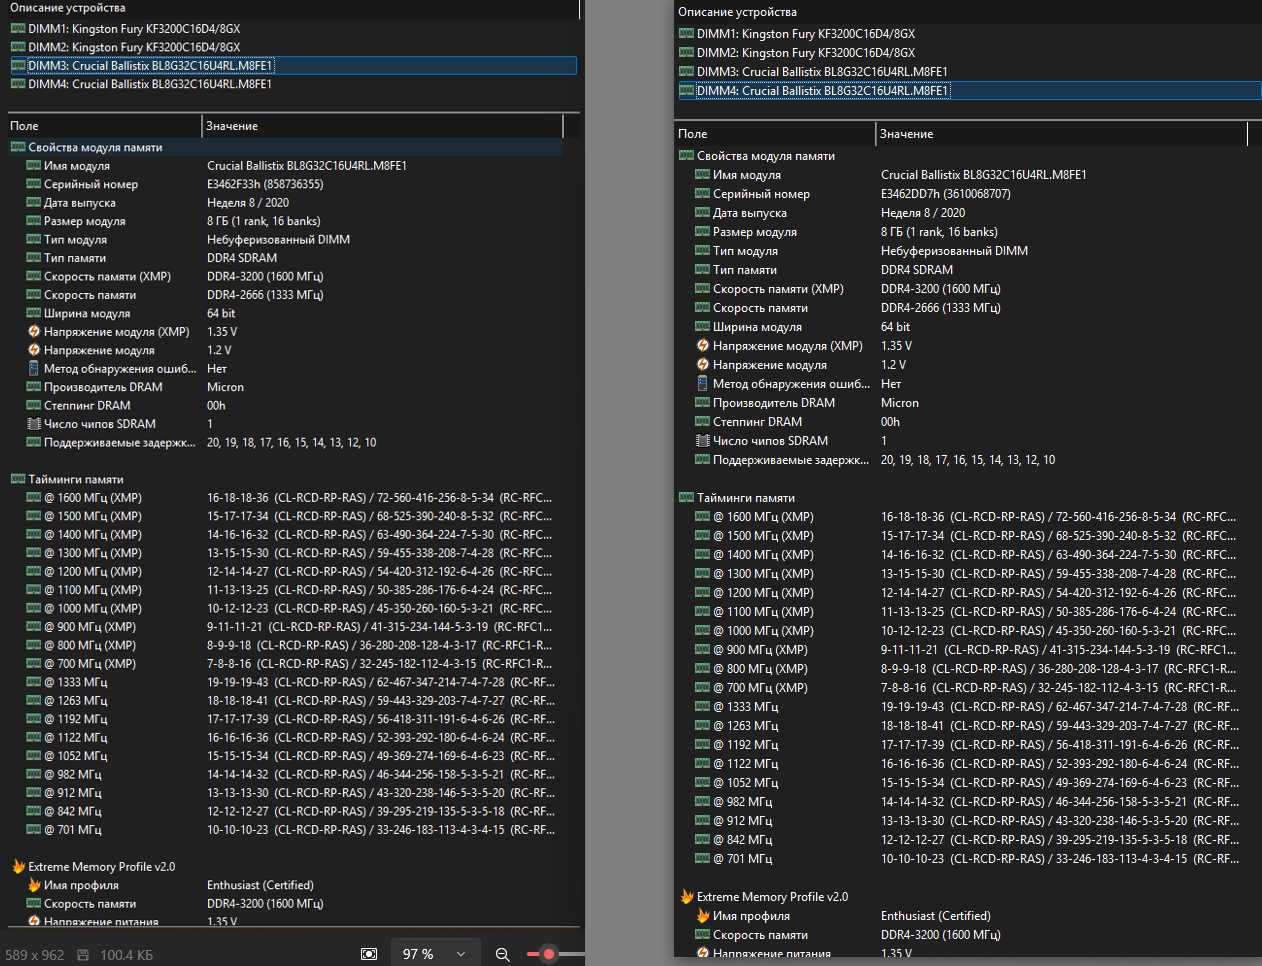Click the flame icon beside 'Имя профиля' in right panel
This screenshot has width=1262, height=966.
(703, 916)
